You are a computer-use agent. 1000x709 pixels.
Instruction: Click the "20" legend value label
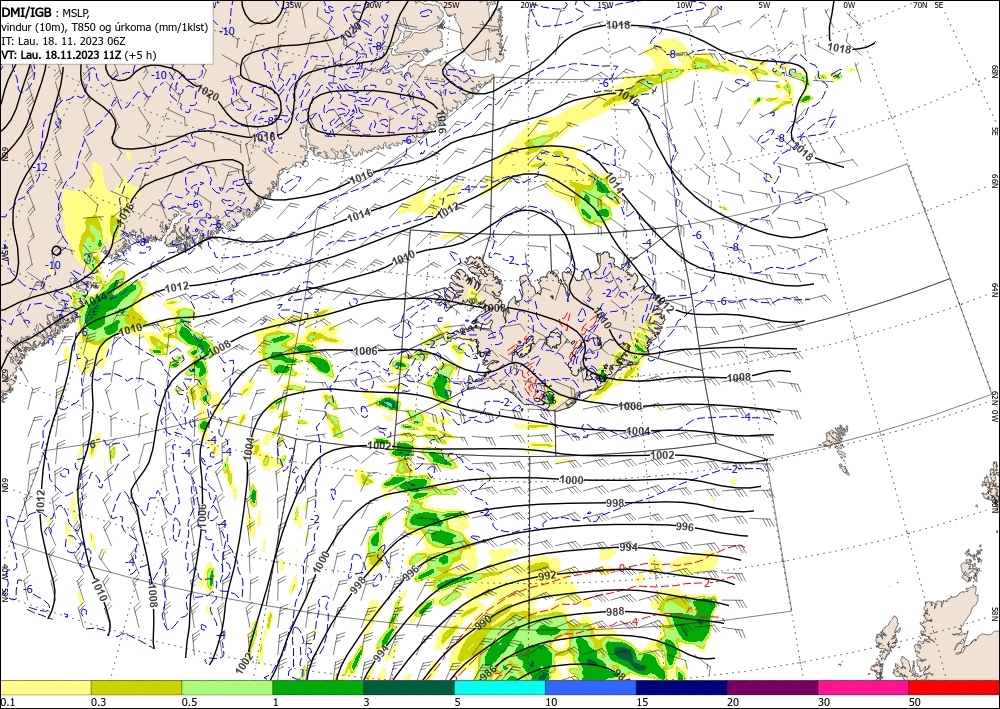click(733, 702)
